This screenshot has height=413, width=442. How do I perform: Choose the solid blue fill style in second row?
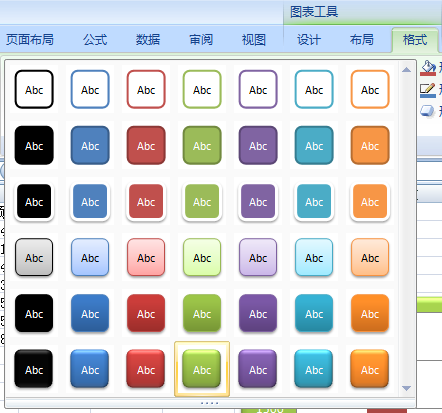(x=90, y=145)
